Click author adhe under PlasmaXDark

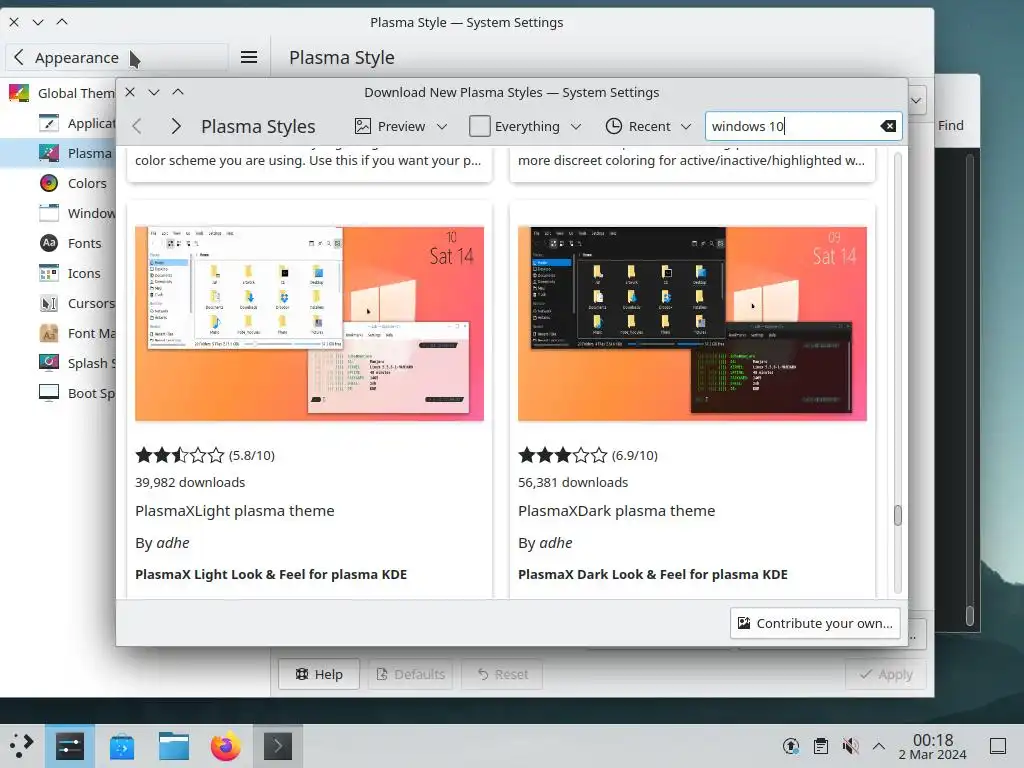pyautogui.click(x=556, y=543)
